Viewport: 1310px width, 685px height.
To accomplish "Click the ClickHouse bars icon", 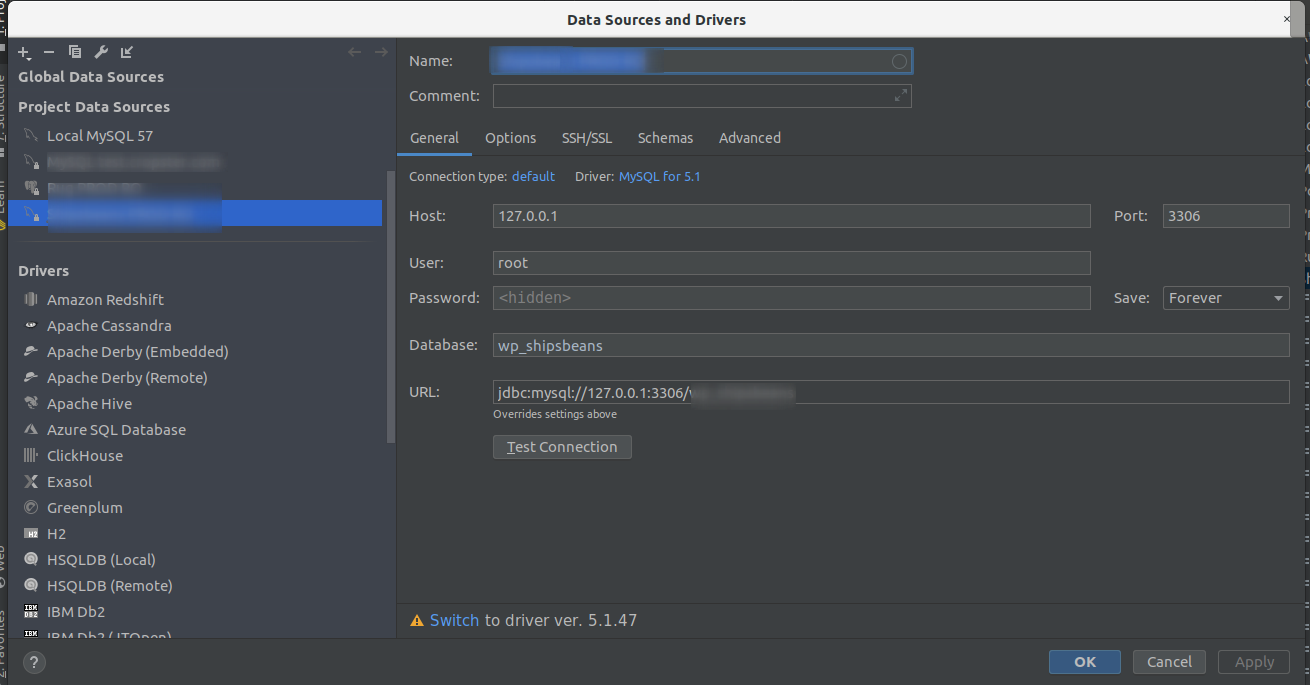I will pyautogui.click(x=31, y=455).
